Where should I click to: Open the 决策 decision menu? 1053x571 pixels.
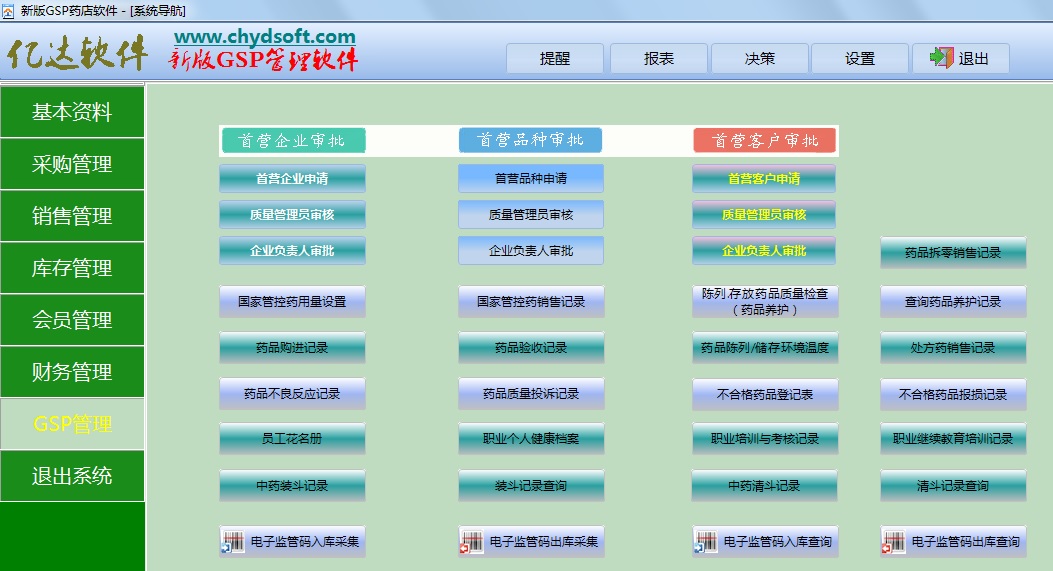760,58
